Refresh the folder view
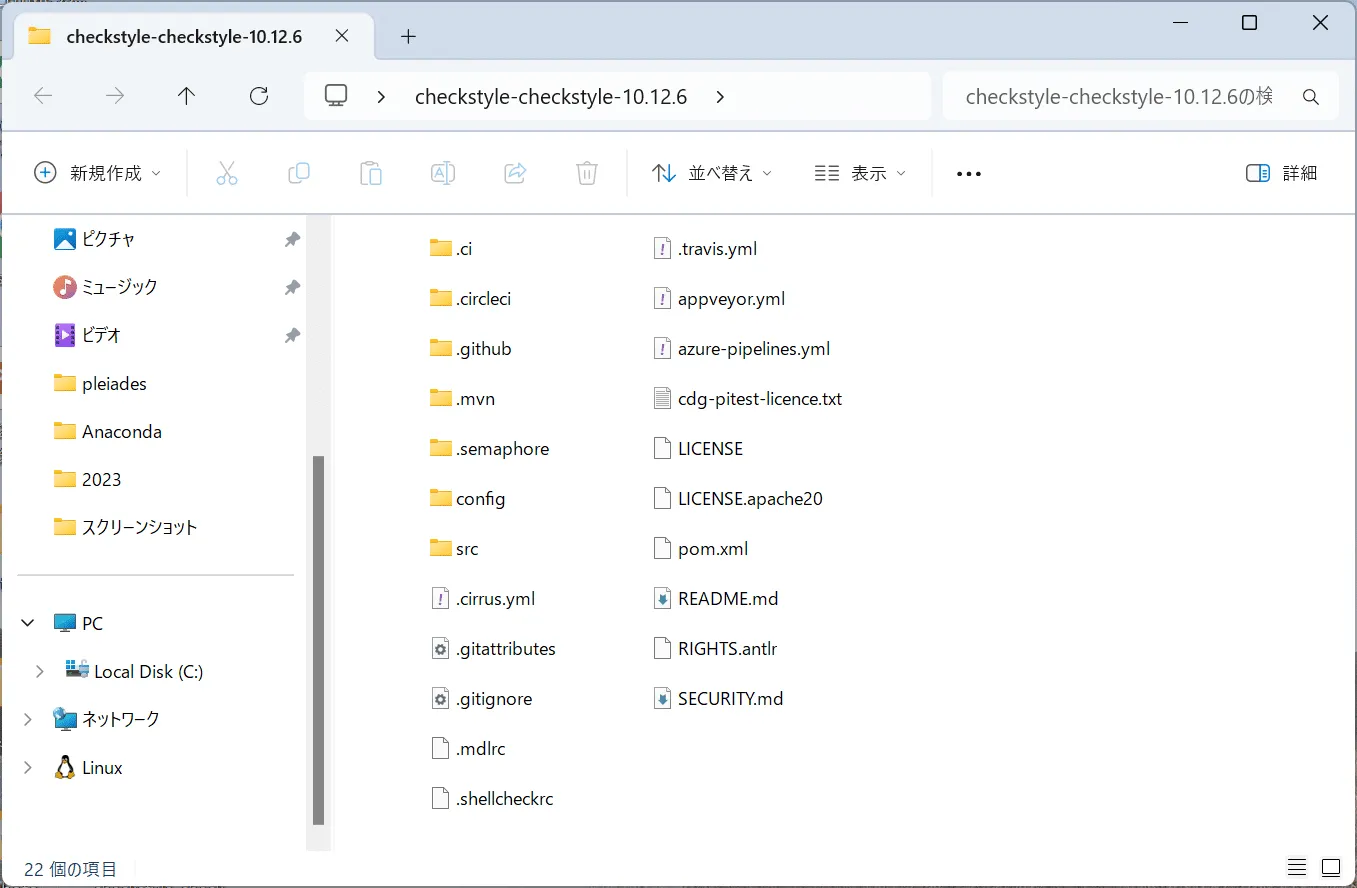 (x=259, y=96)
